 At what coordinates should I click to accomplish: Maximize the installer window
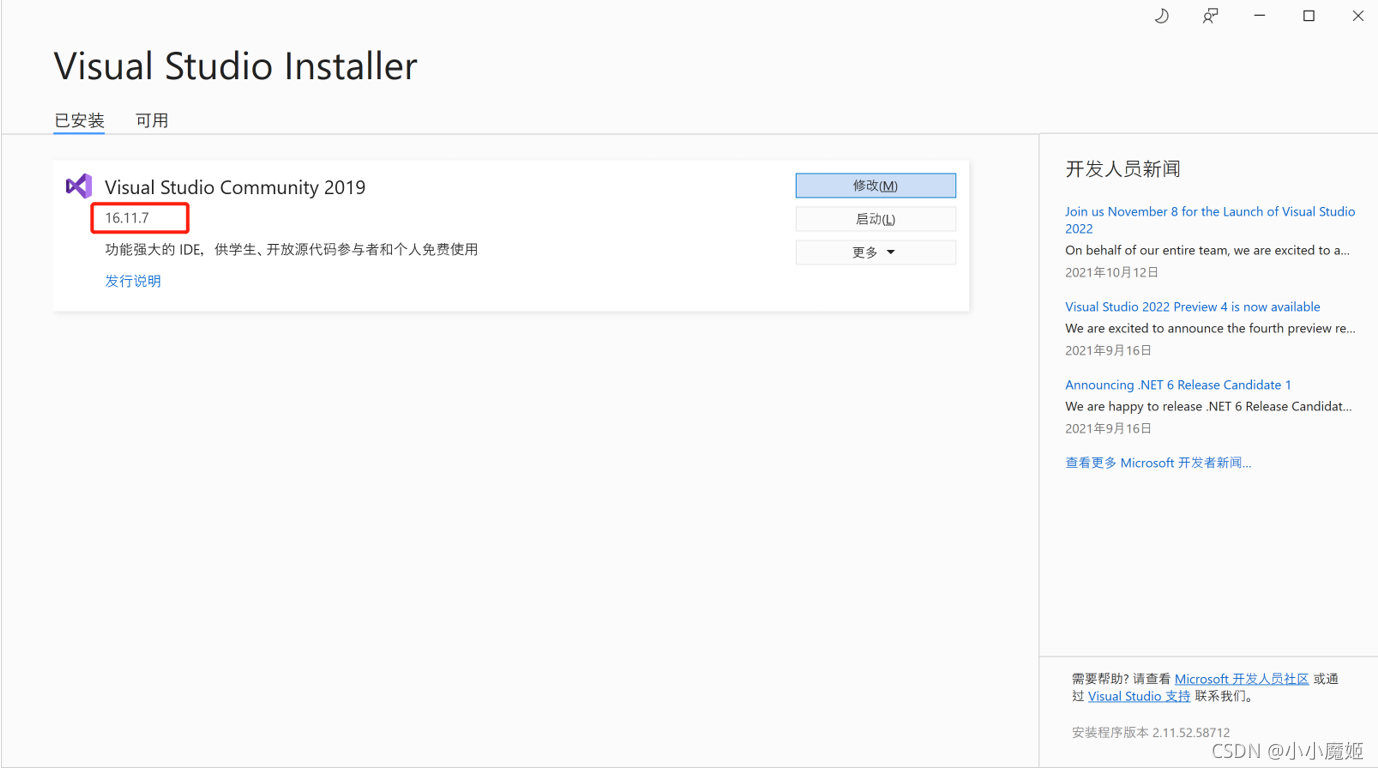pyautogui.click(x=1308, y=16)
